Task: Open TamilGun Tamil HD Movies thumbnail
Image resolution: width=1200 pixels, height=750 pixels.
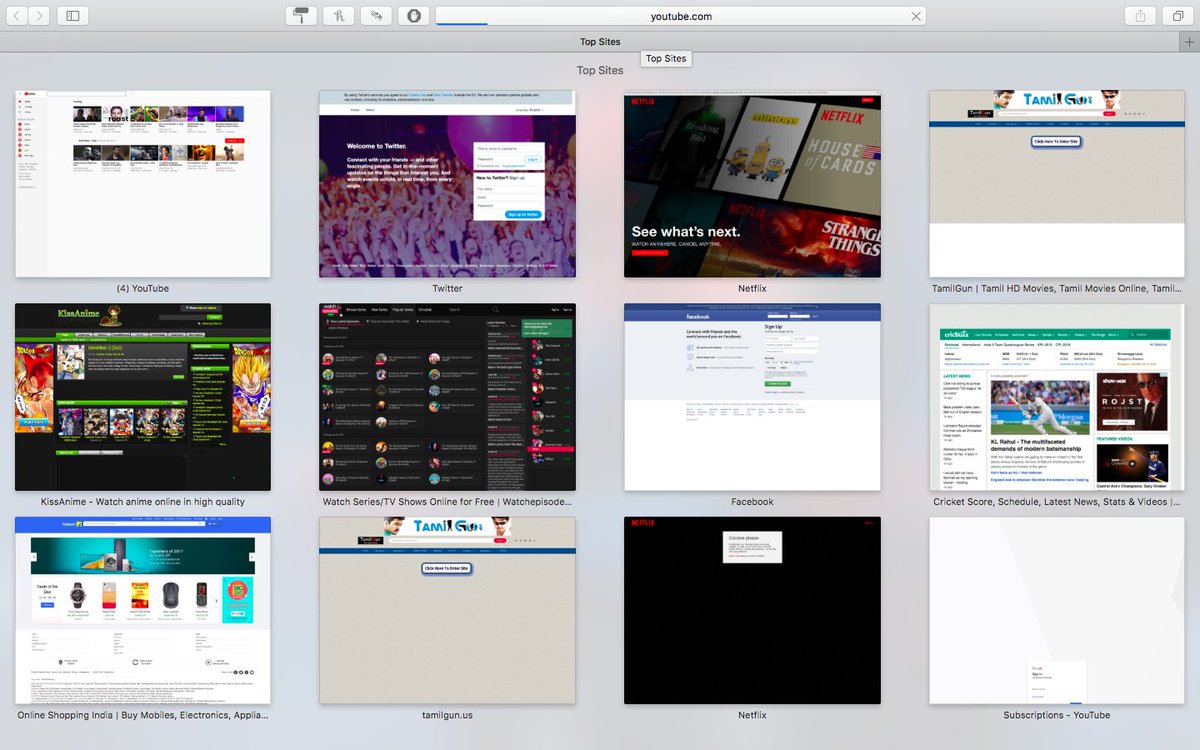Action: [x=1057, y=184]
